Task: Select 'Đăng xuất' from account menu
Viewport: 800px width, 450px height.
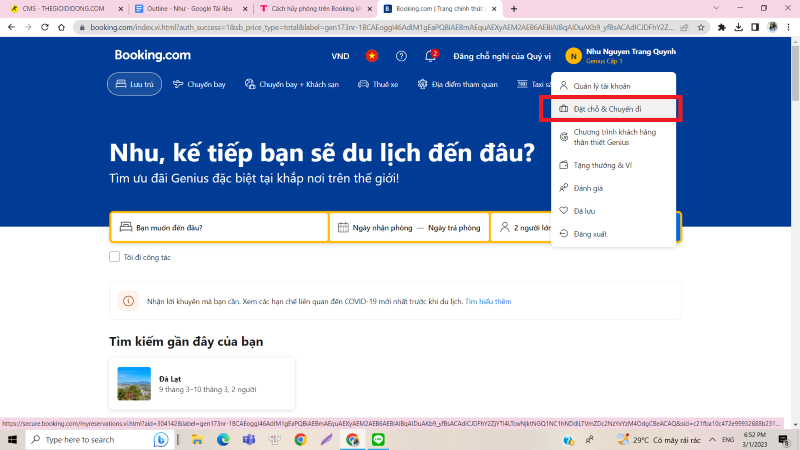Action: [x=592, y=234]
